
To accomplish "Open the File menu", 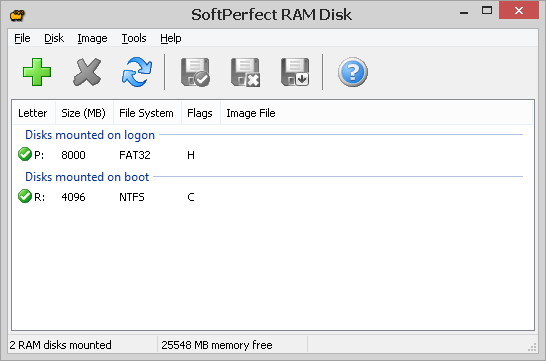I will click(22, 38).
